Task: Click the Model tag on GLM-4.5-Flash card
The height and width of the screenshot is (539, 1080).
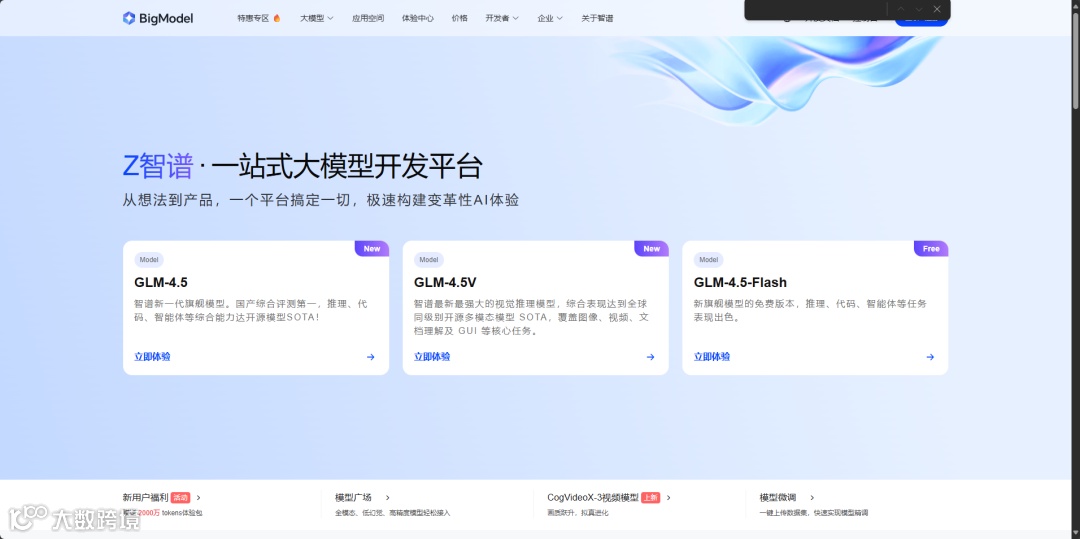Action: point(708,260)
